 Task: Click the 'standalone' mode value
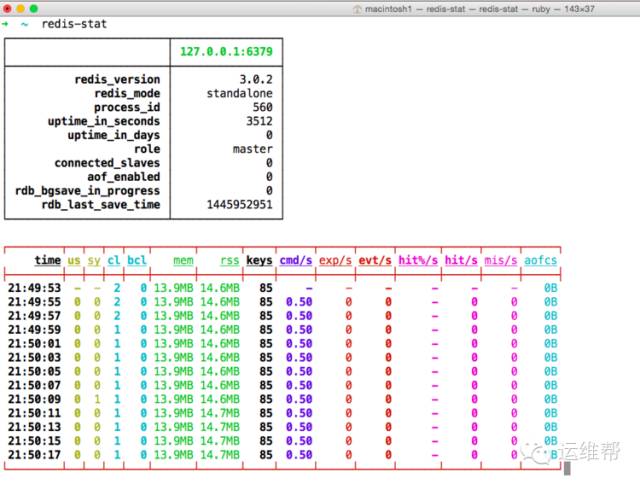[240, 93]
